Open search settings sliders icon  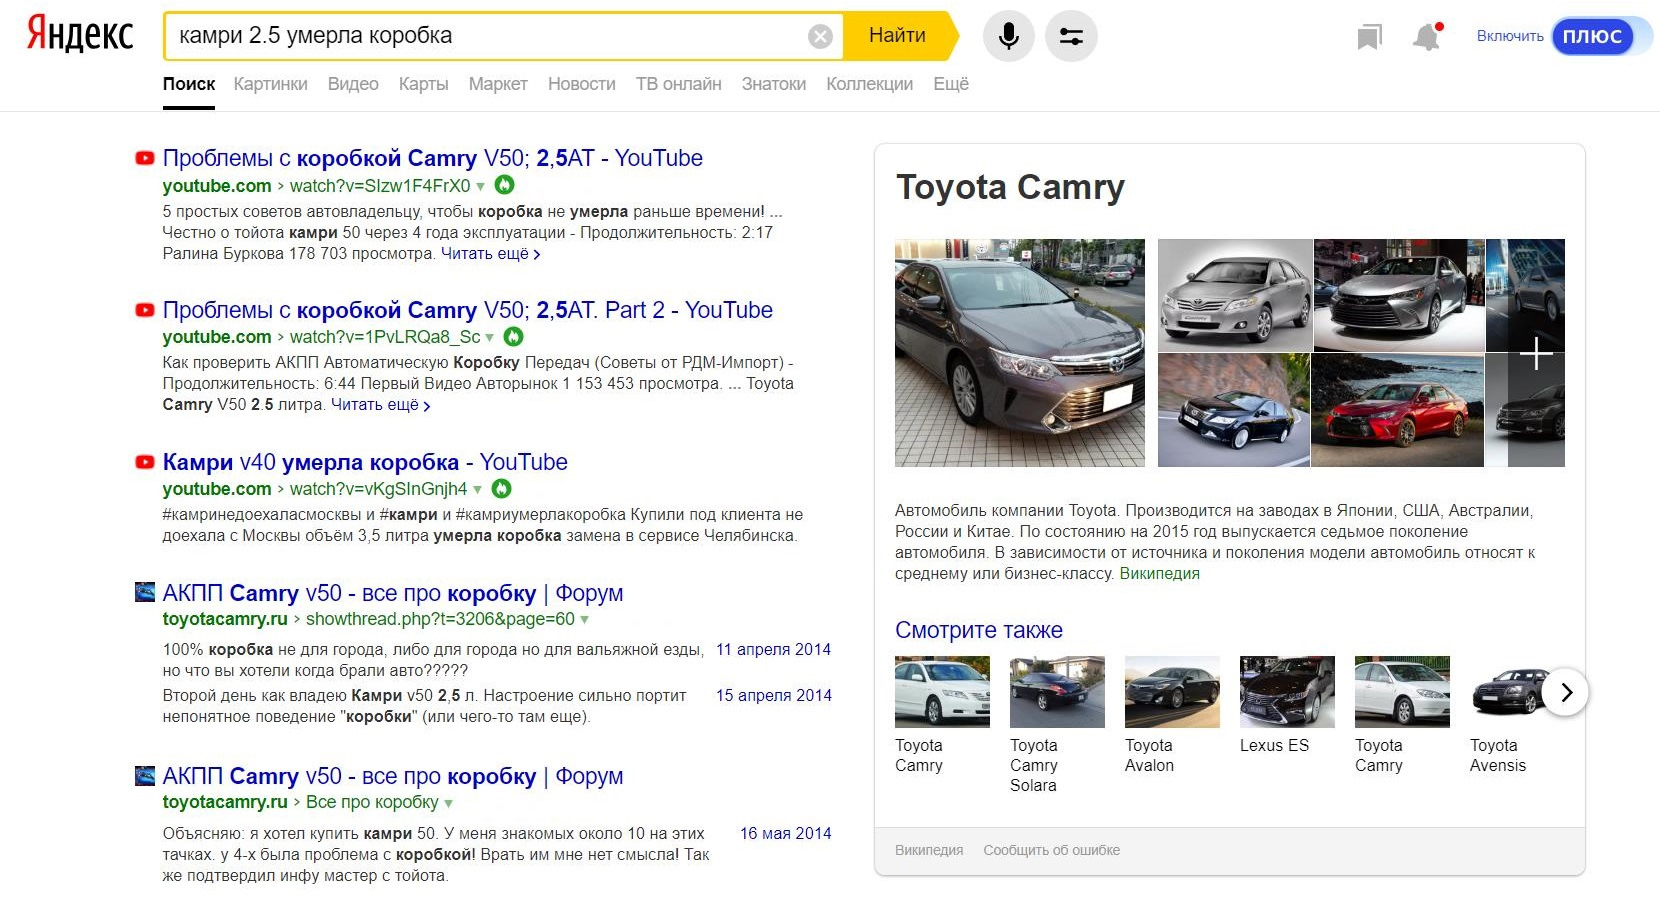[1071, 36]
